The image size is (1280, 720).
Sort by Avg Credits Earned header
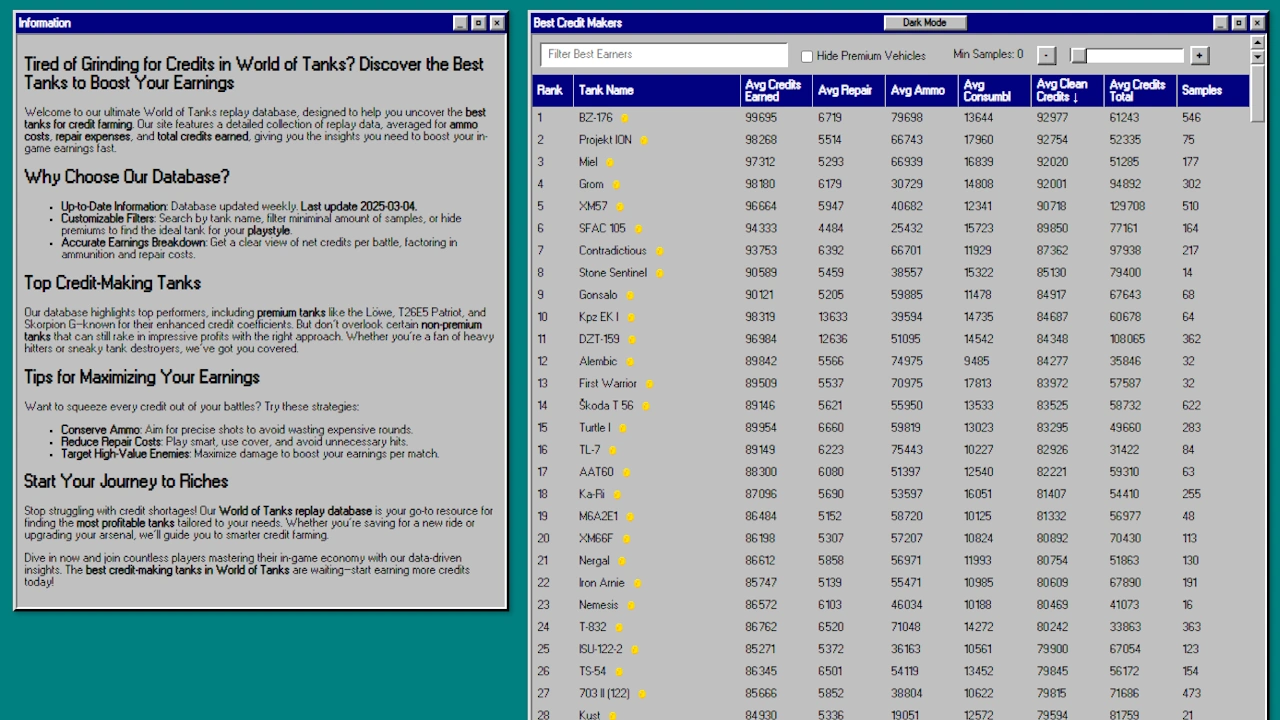coord(776,90)
